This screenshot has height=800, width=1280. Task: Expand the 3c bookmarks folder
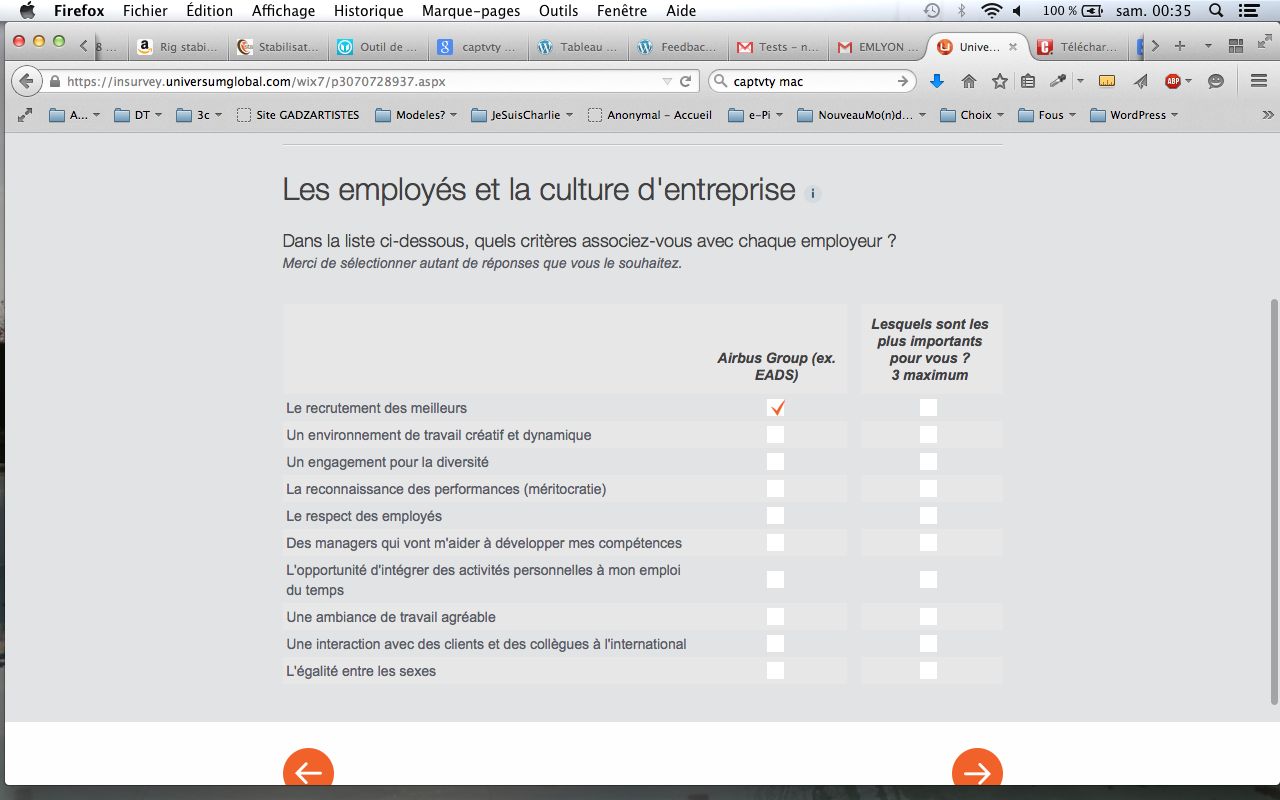coord(199,115)
